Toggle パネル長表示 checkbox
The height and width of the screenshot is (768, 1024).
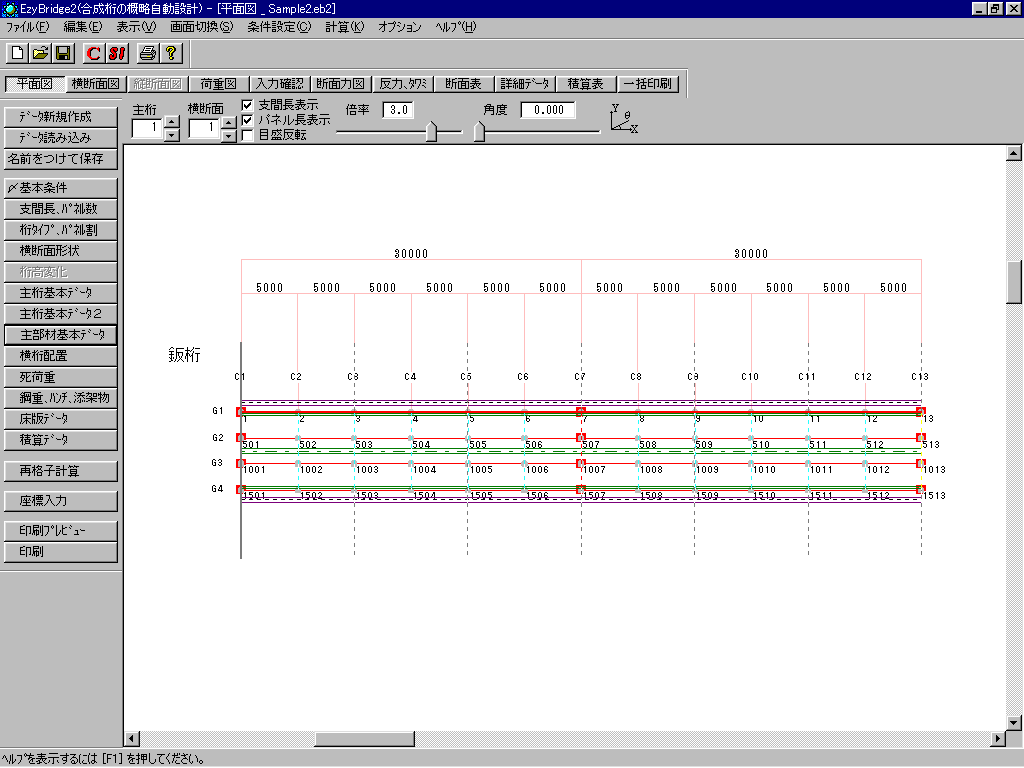248,120
